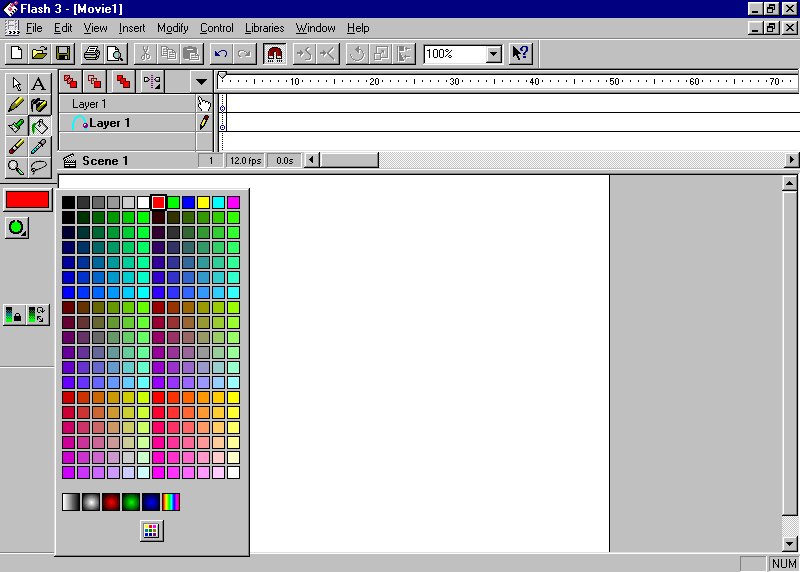Click the Open file toolbar icon
Image resolution: width=800 pixels, height=572 pixels.
click(x=39, y=54)
